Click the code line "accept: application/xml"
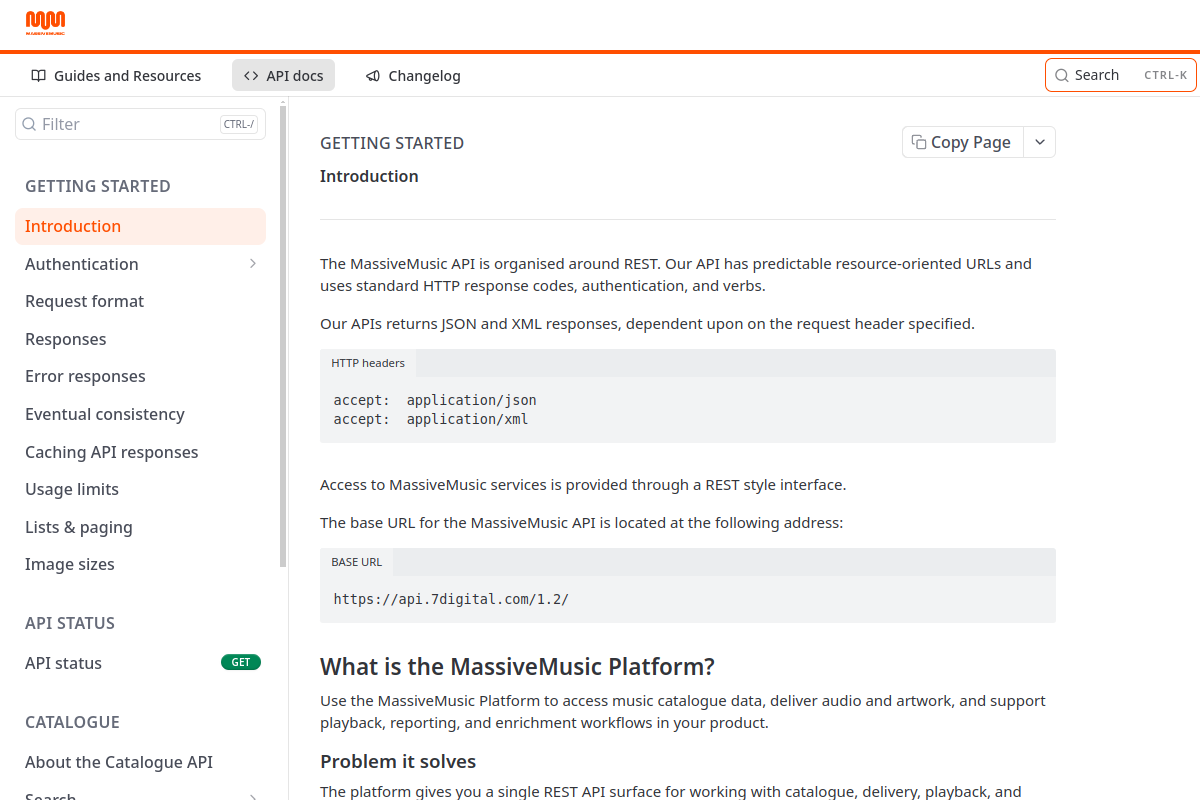The image size is (1200, 800). (431, 419)
